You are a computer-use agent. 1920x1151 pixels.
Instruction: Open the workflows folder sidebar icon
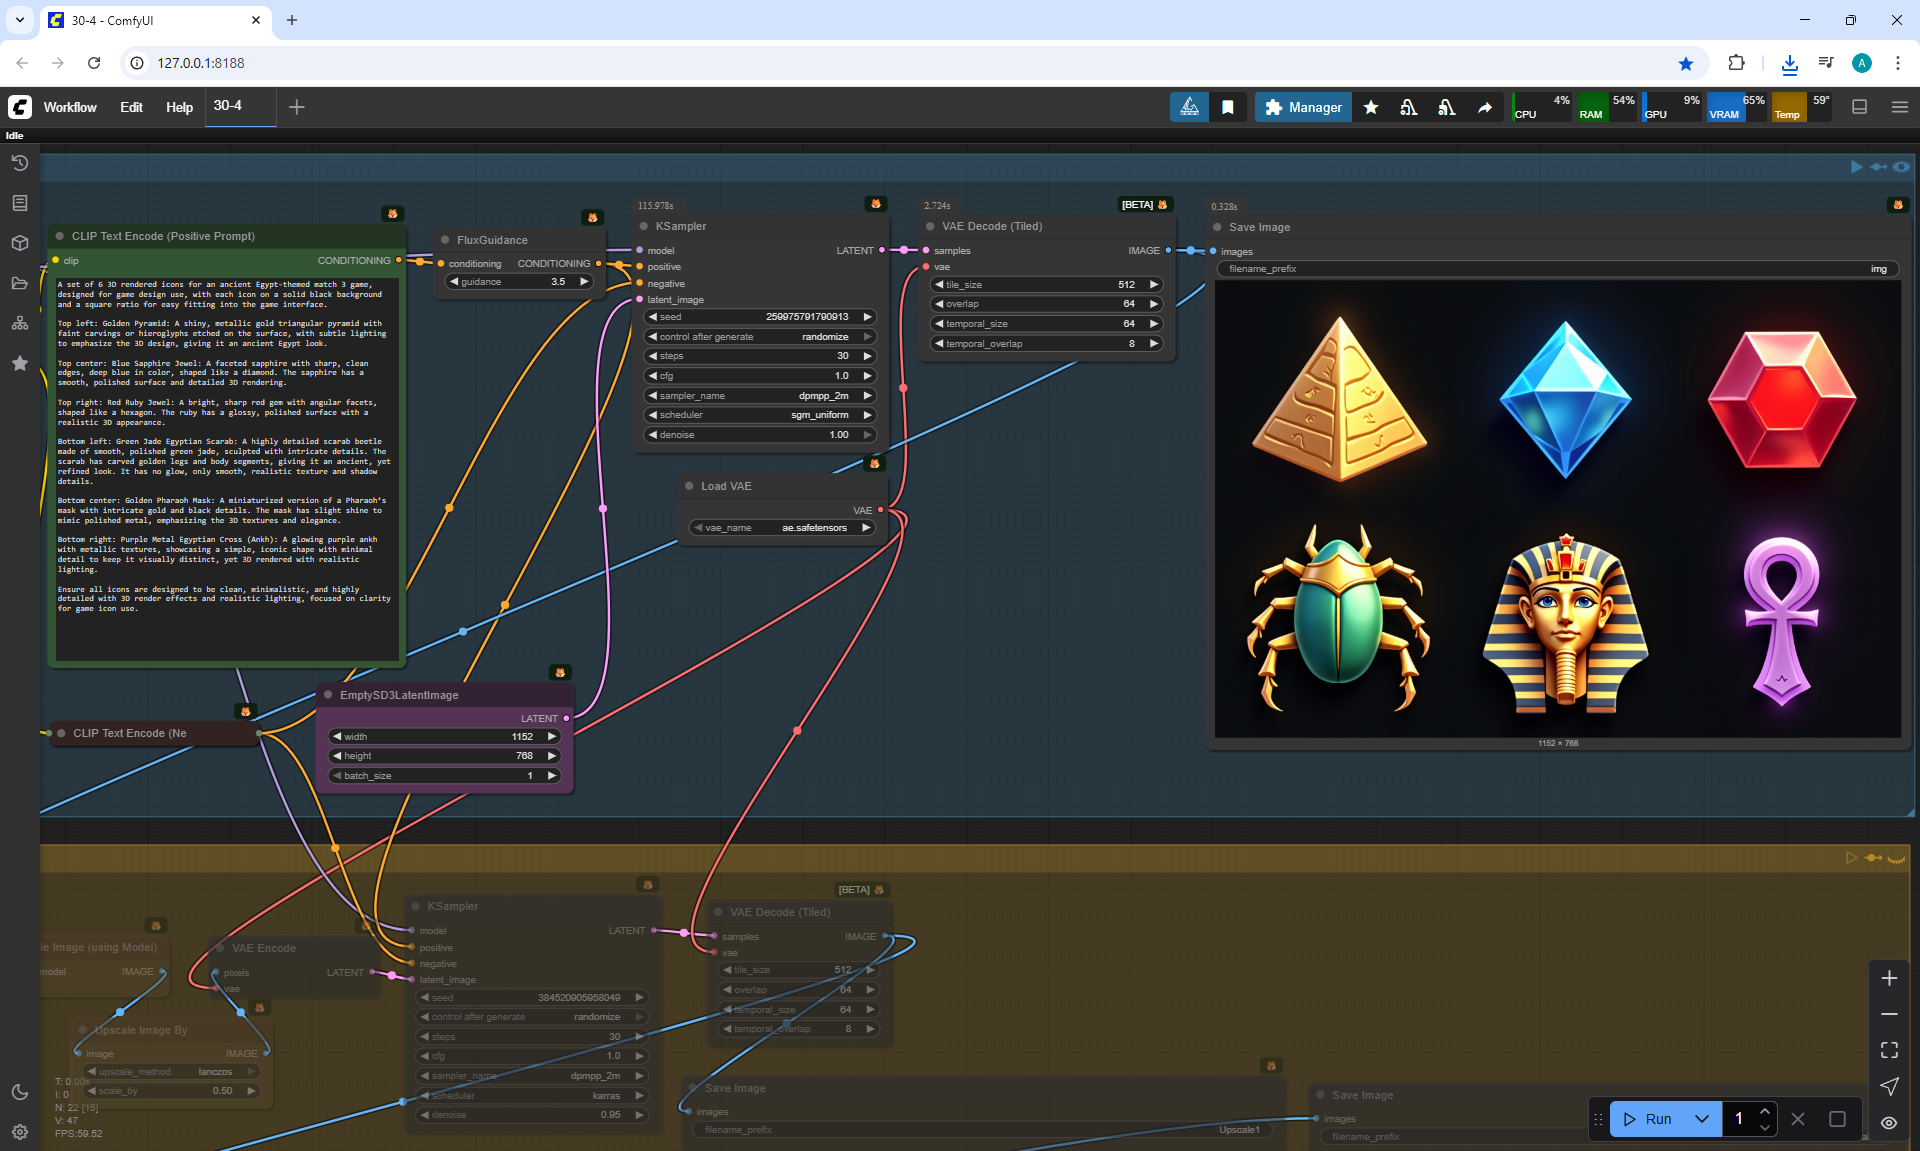pyautogui.click(x=19, y=283)
